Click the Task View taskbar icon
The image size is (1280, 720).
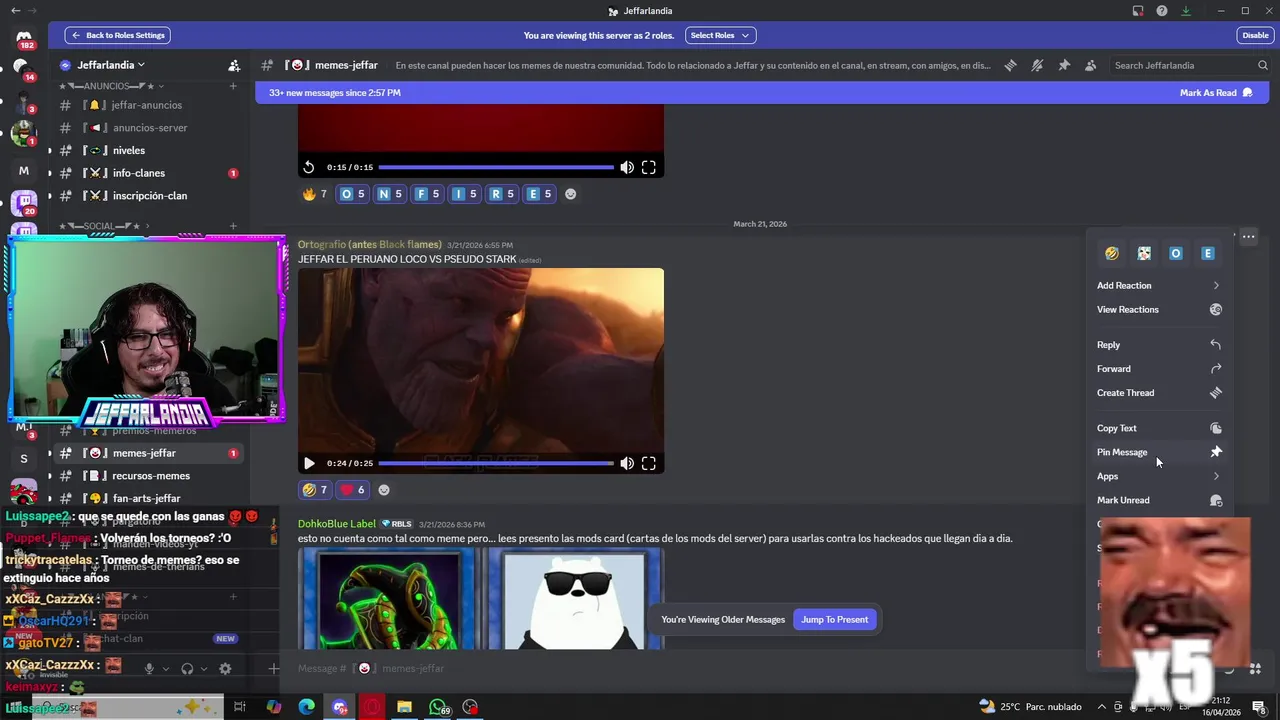(240, 707)
